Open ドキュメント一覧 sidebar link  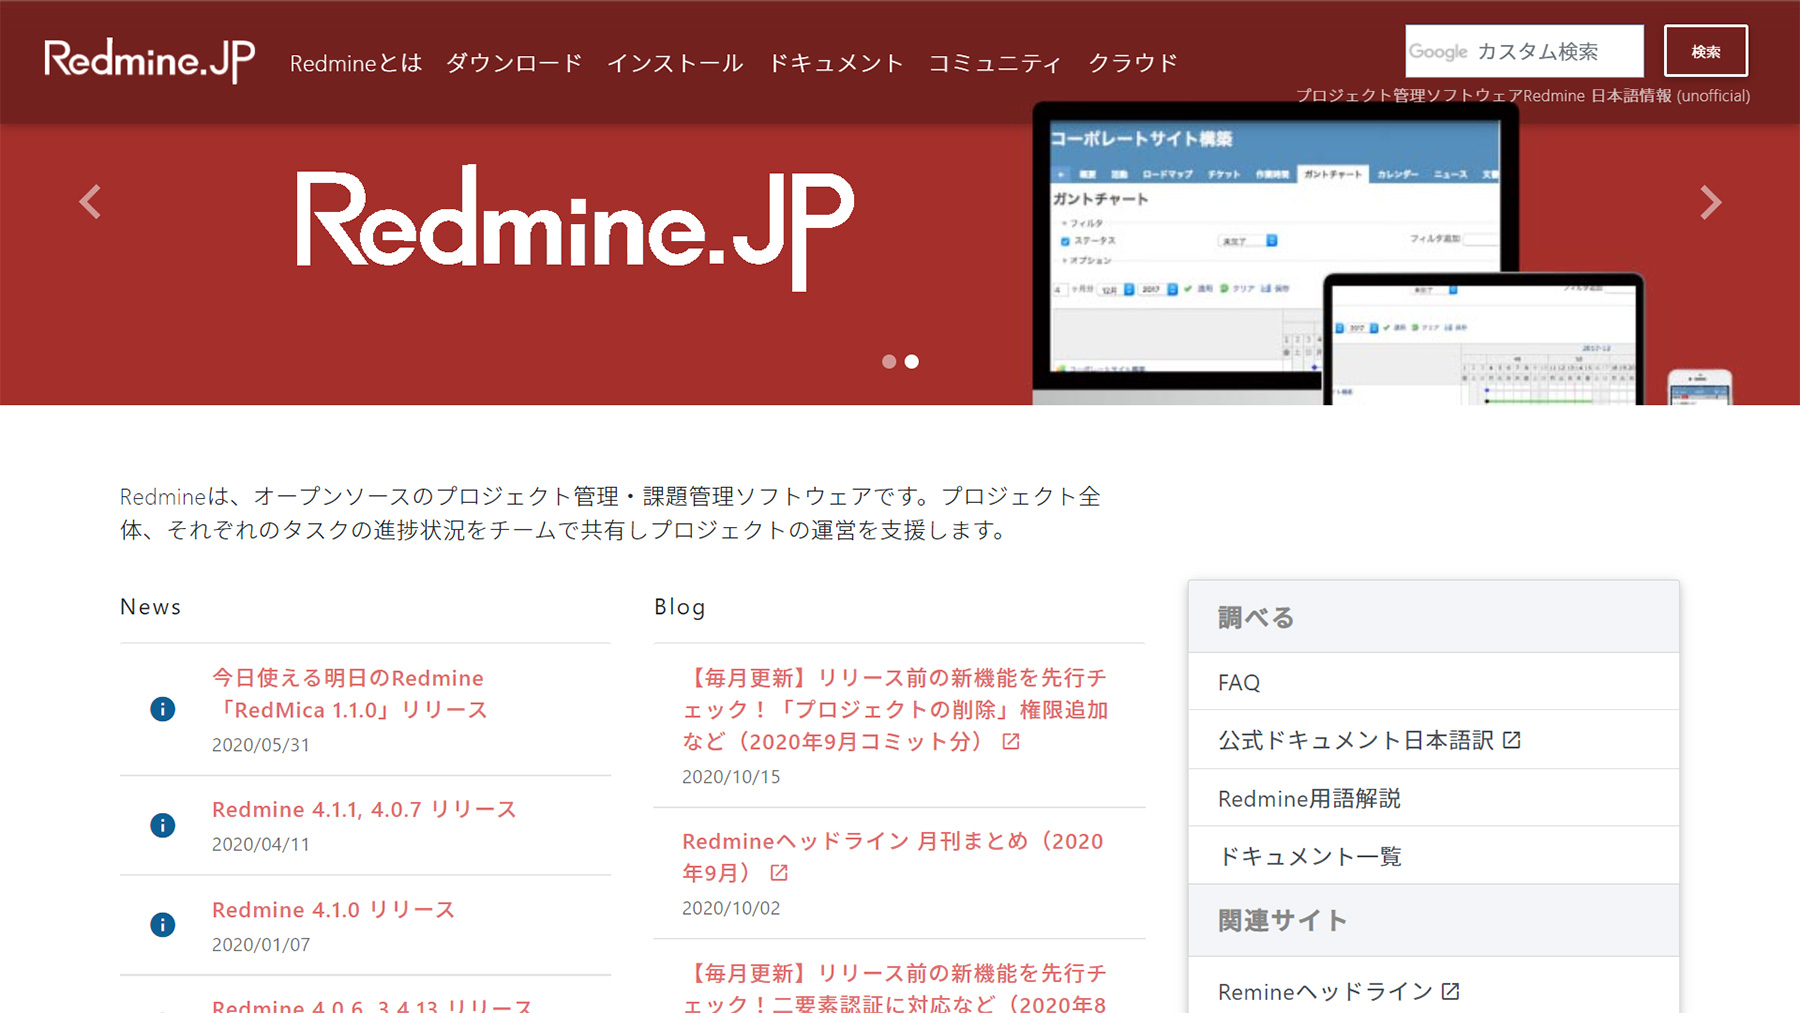pyautogui.click(x=1434, y=856)
